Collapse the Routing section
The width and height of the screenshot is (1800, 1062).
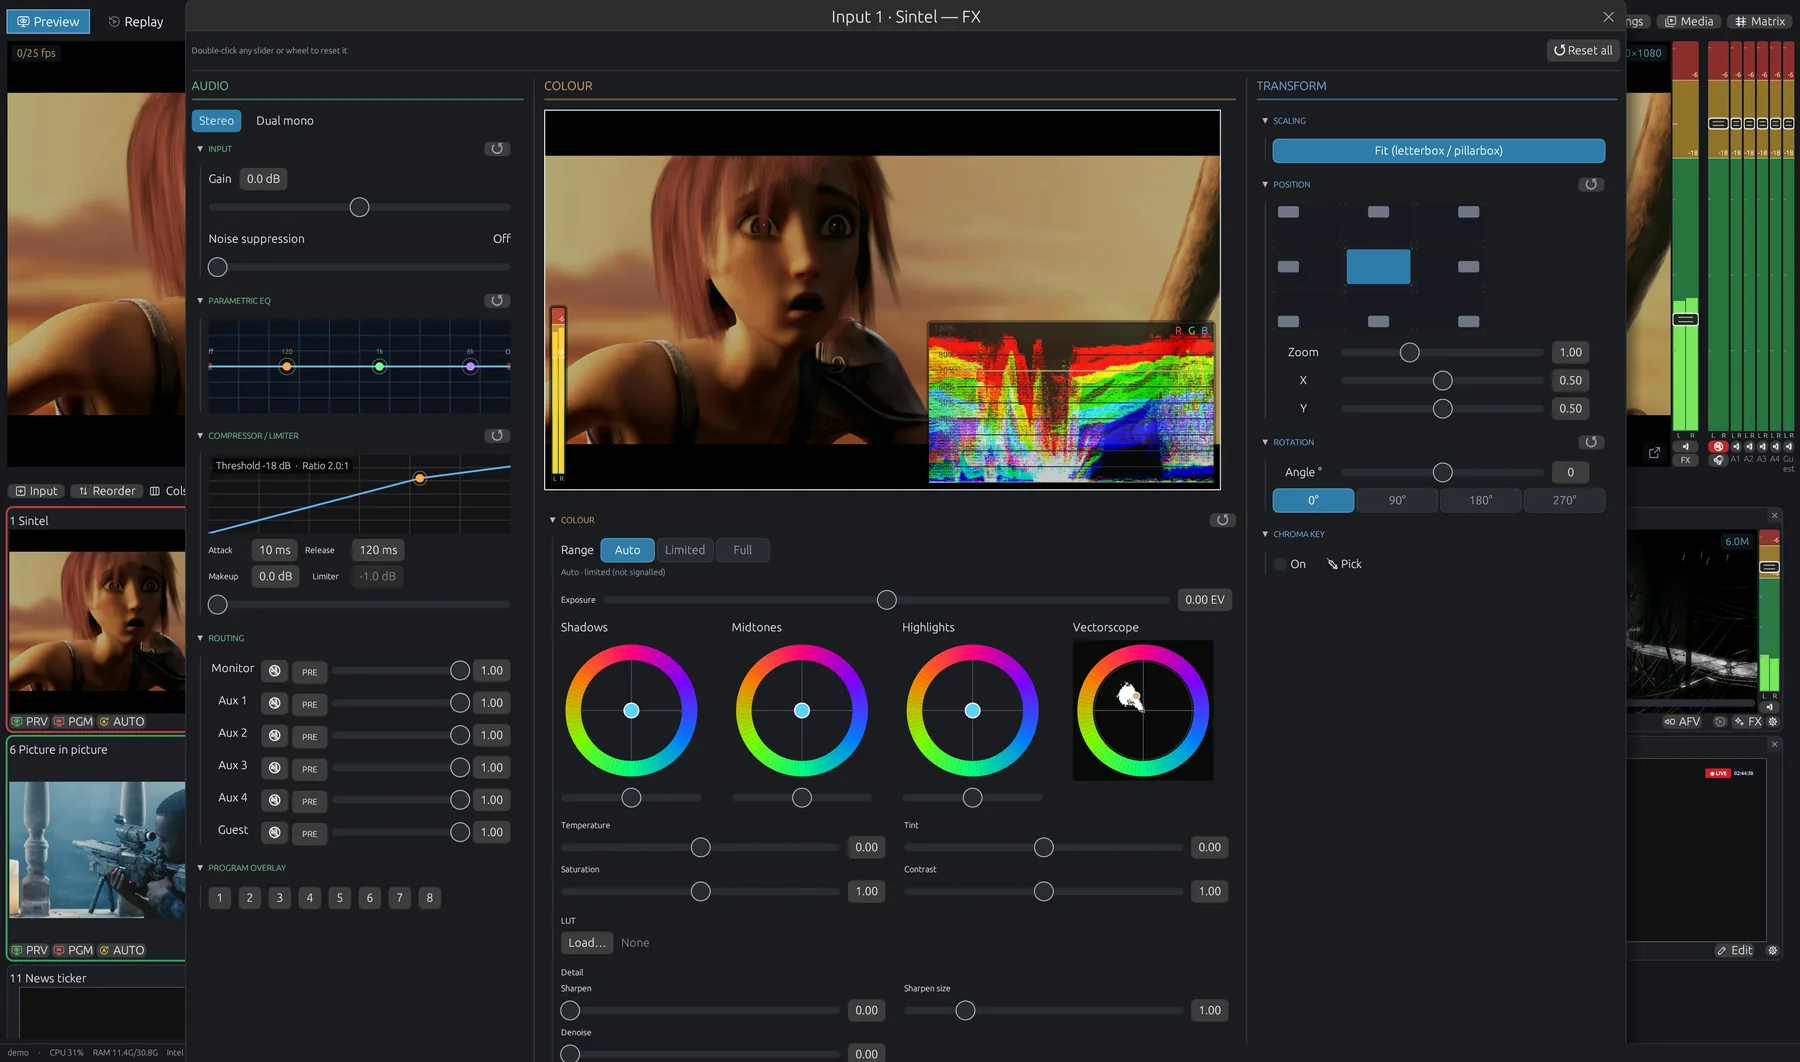click(200, 638)
